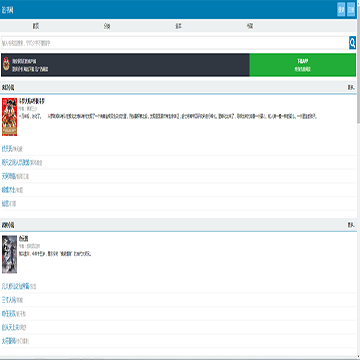This screenshot has width=360, height=360.
Task: Click the green download APP button
Action: point(303,65)
